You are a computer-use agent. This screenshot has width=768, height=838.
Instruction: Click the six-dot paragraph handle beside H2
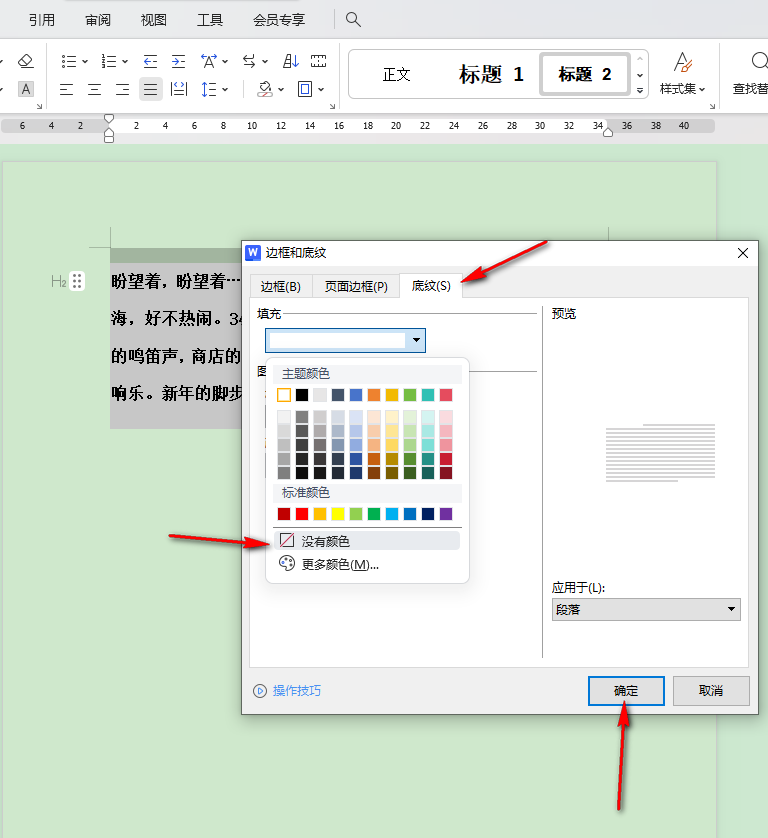[77, 282]
